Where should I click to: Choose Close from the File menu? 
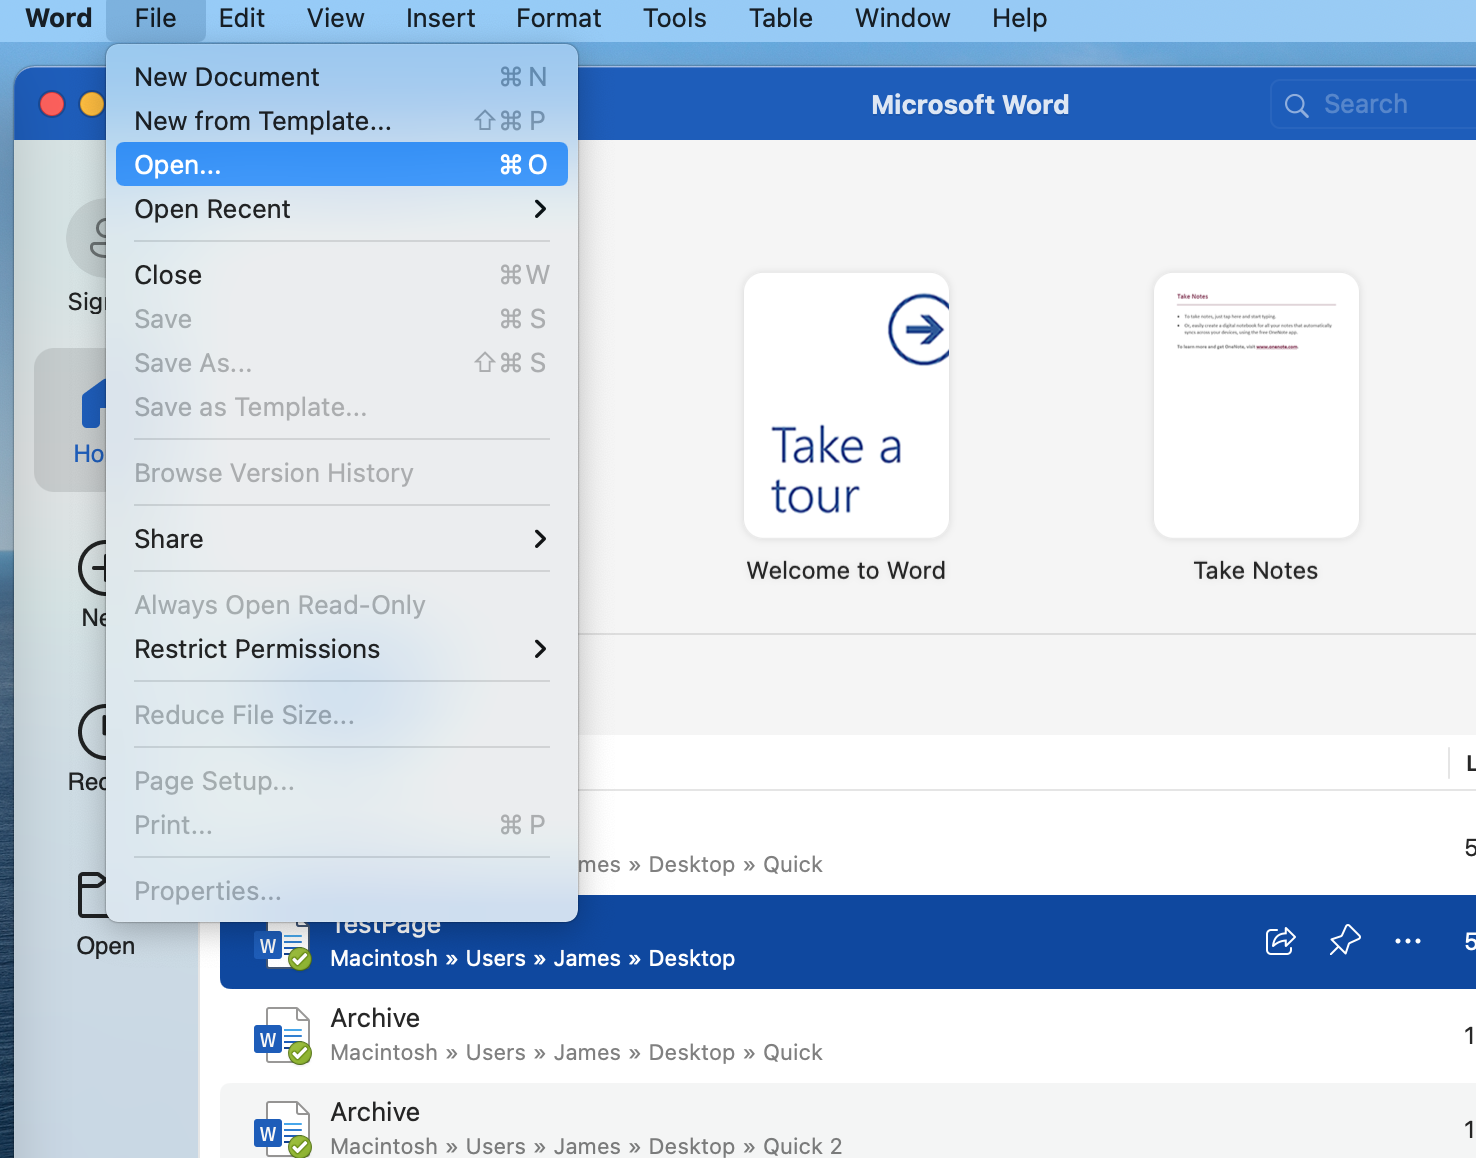point(342,275)
